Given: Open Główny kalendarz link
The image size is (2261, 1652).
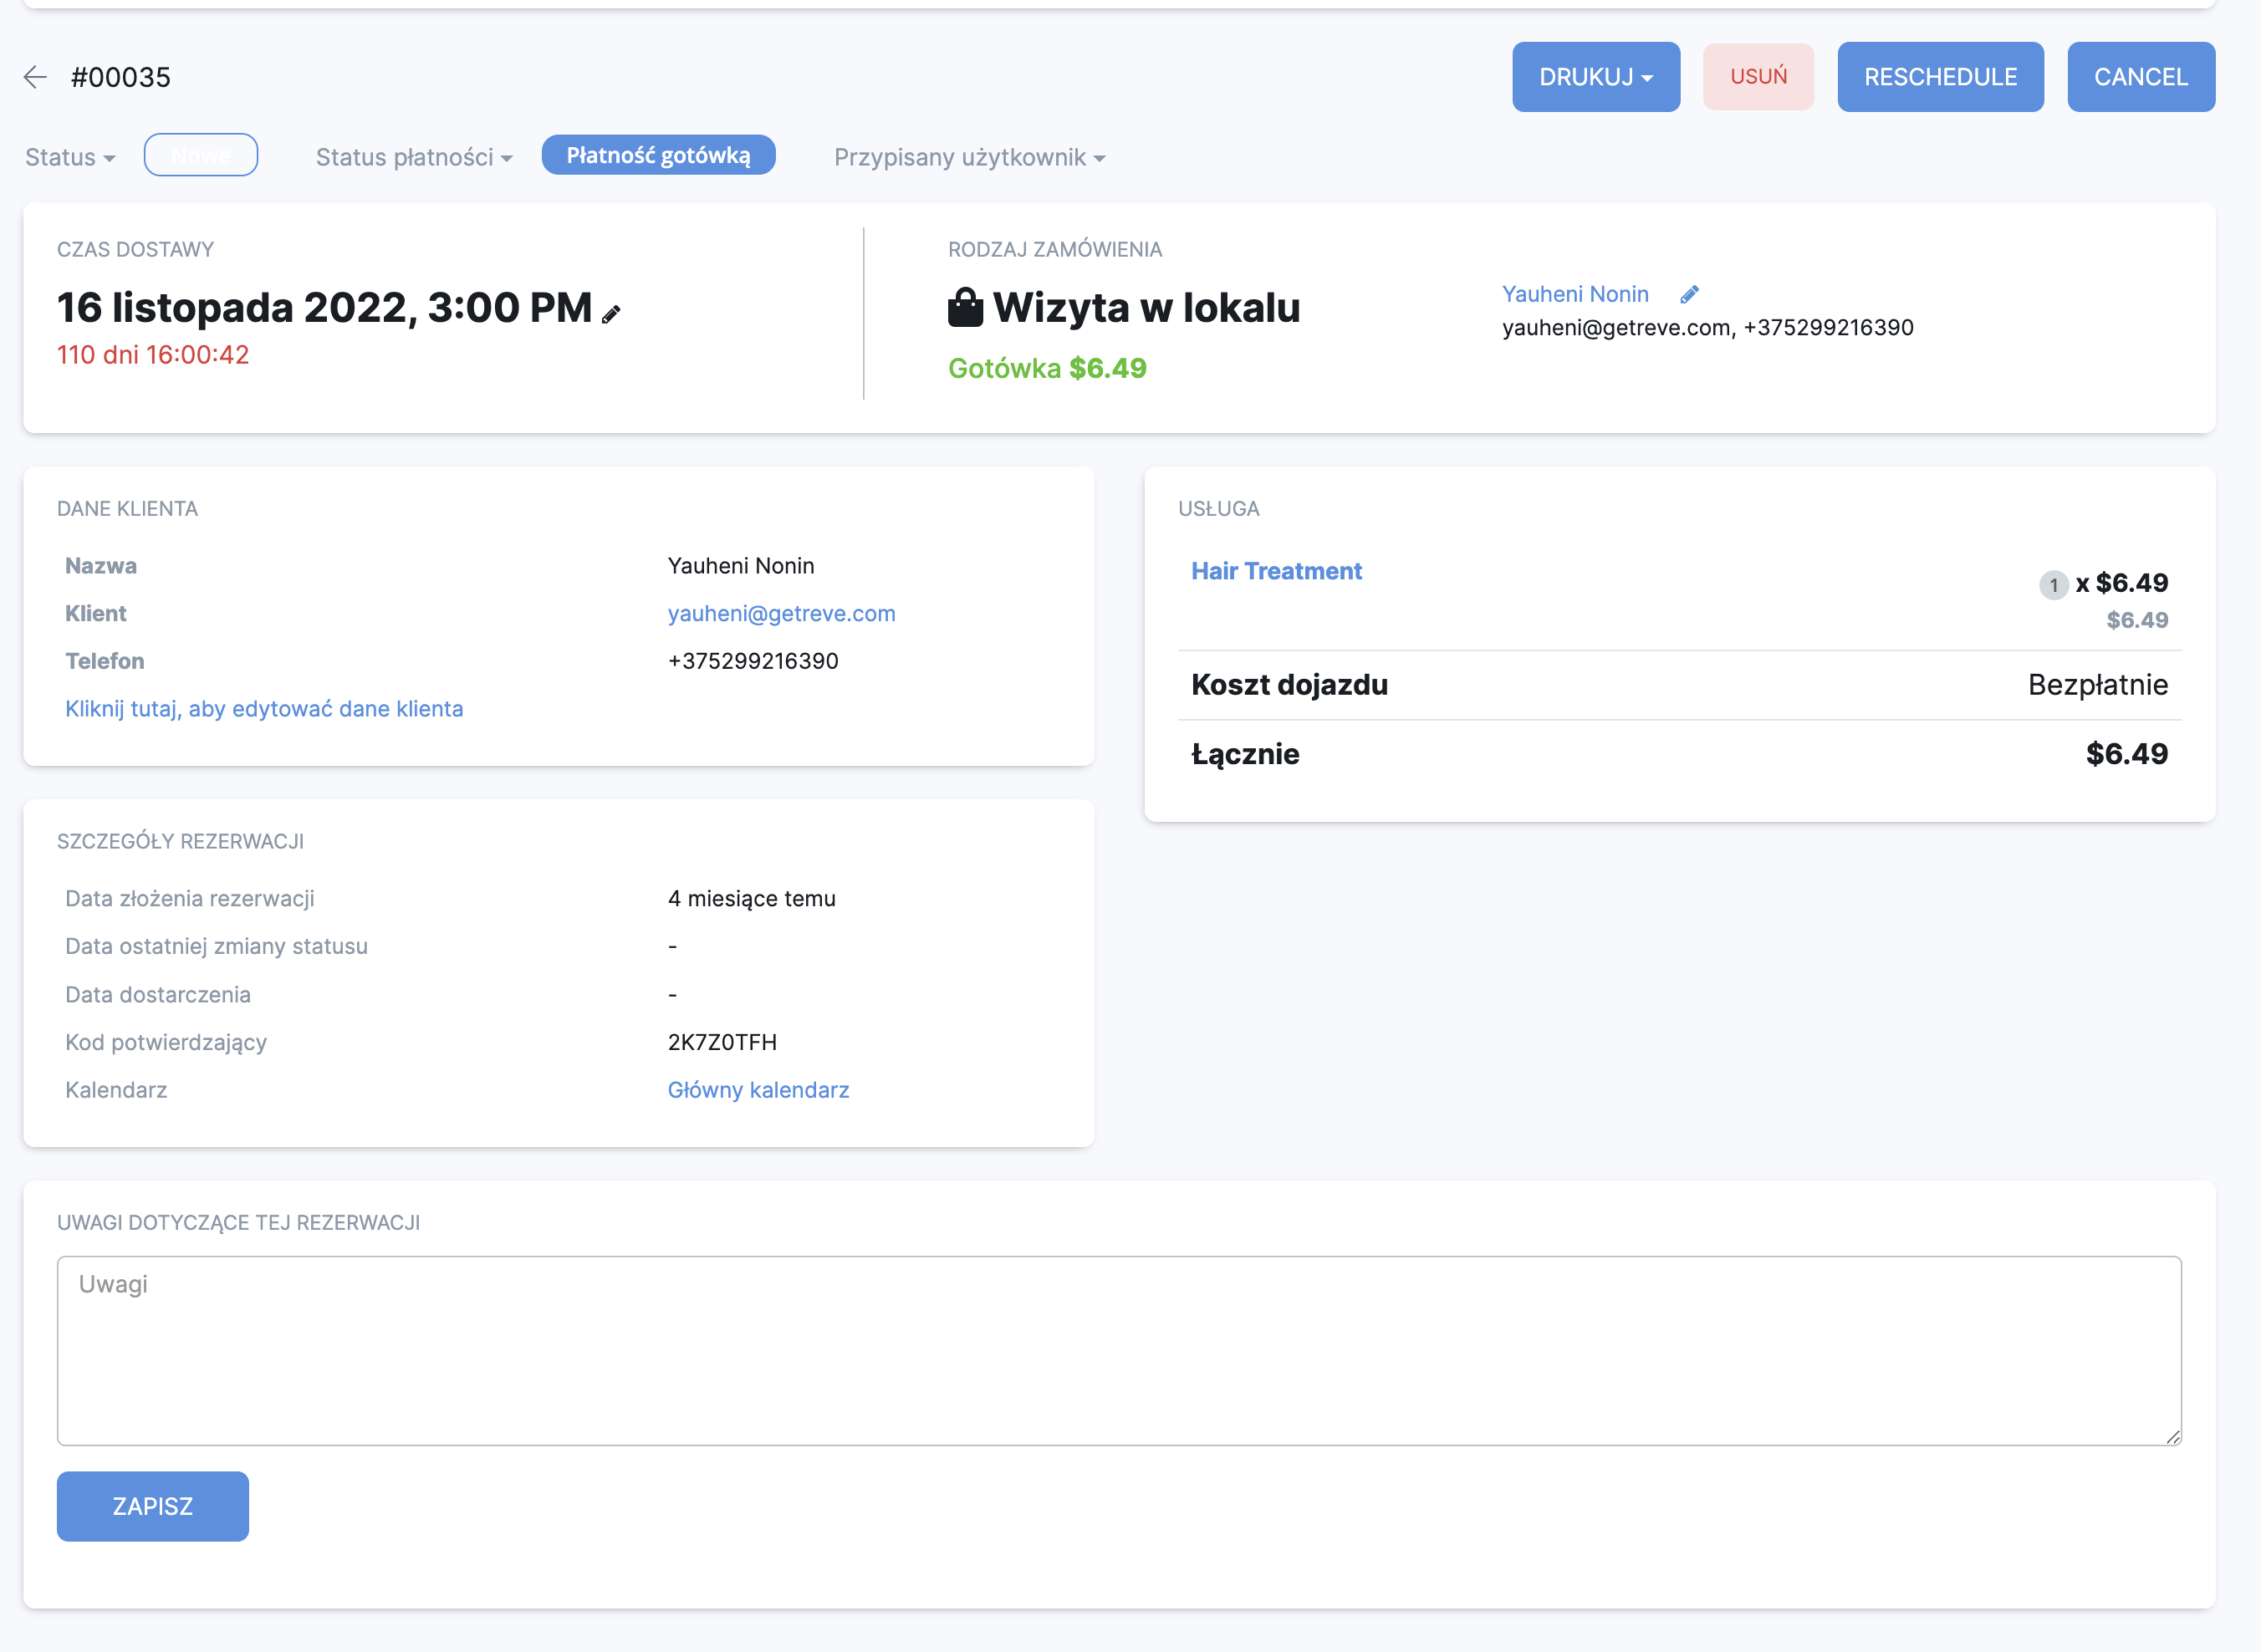Looking at the screenshot, I should tap(758, 1089).
